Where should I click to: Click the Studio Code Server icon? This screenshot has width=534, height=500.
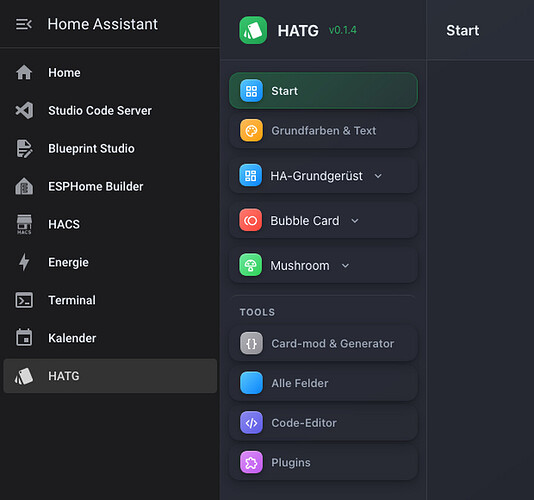[x=24, y=110]
